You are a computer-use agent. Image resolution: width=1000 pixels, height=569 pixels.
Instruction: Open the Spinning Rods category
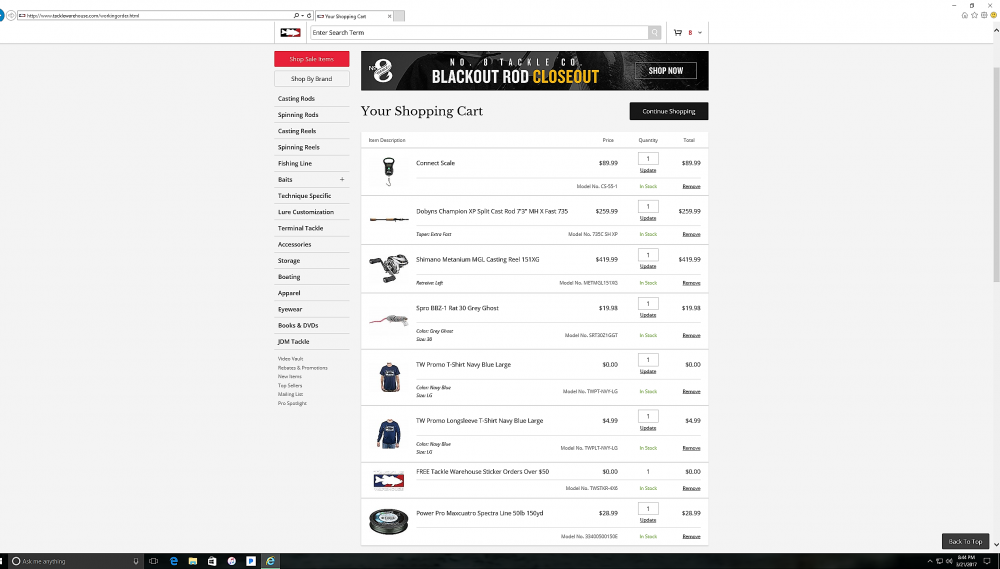tap(298, 115)
